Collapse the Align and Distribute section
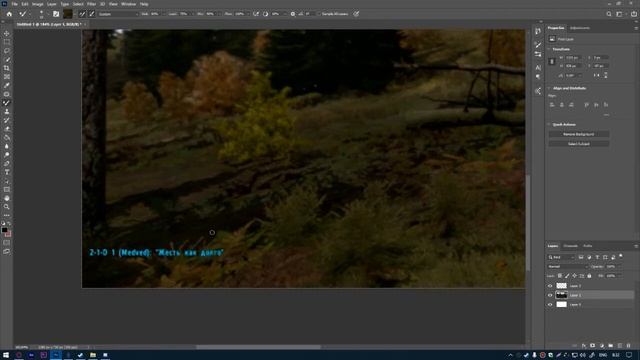Image resolution: width=640 pixels, height=360 pixels. tap(549, 88)
